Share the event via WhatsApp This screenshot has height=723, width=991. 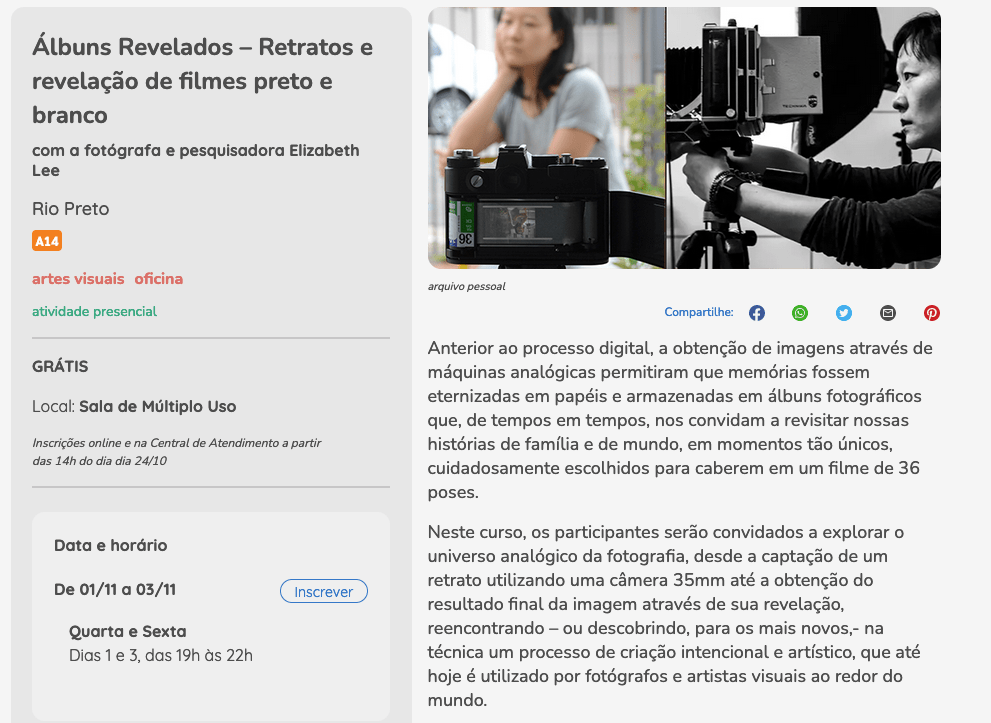(800, 313)
